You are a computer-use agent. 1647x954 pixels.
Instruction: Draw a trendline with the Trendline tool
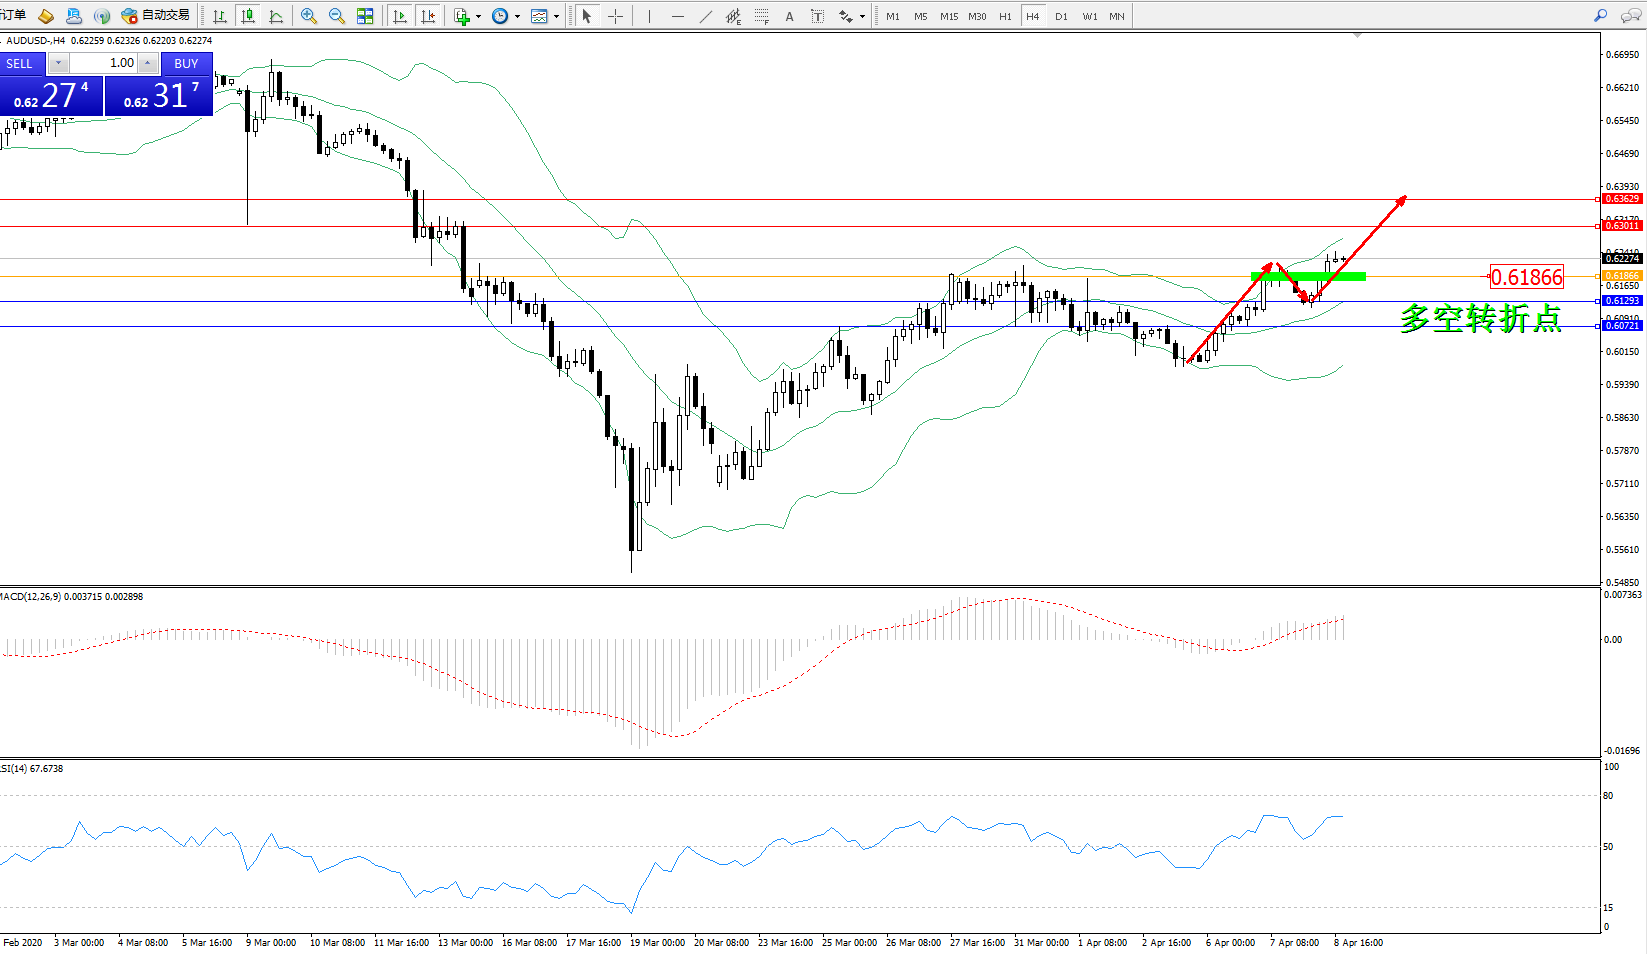[706, 16]
